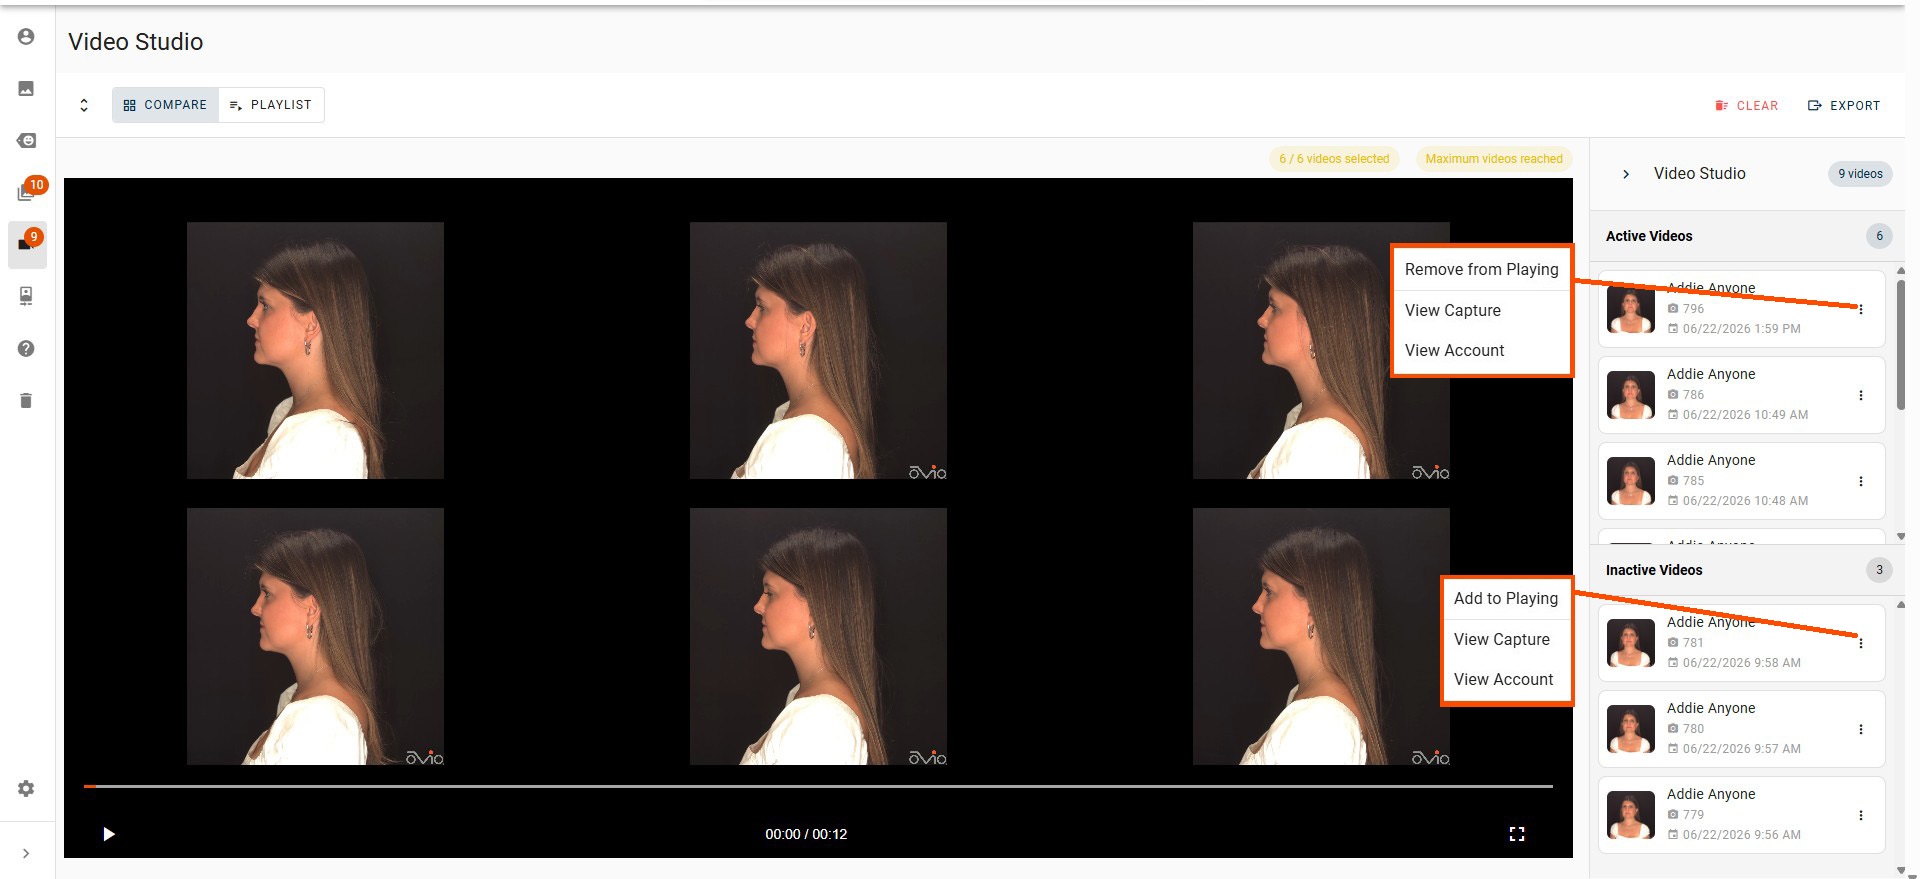Click the active videos list scrollbar

[x=1901, y=345]
